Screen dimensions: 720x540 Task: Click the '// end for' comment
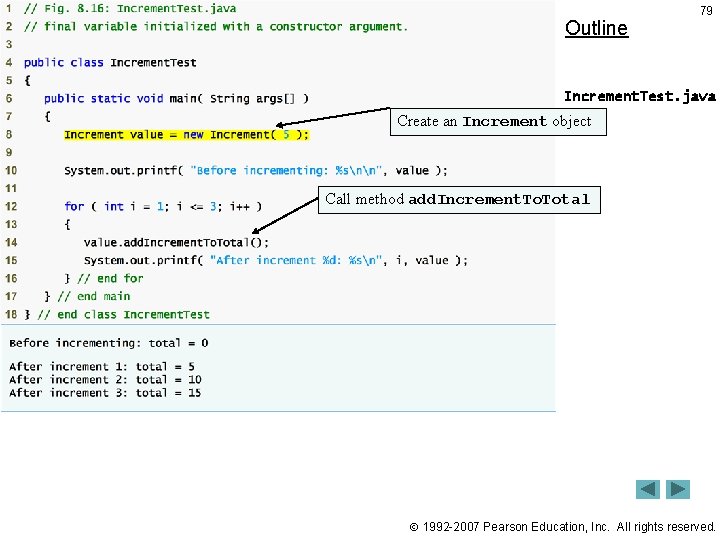tap(110, 278)
